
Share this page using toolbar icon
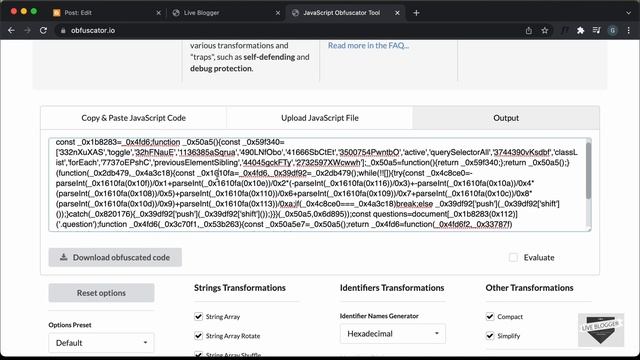529,31
